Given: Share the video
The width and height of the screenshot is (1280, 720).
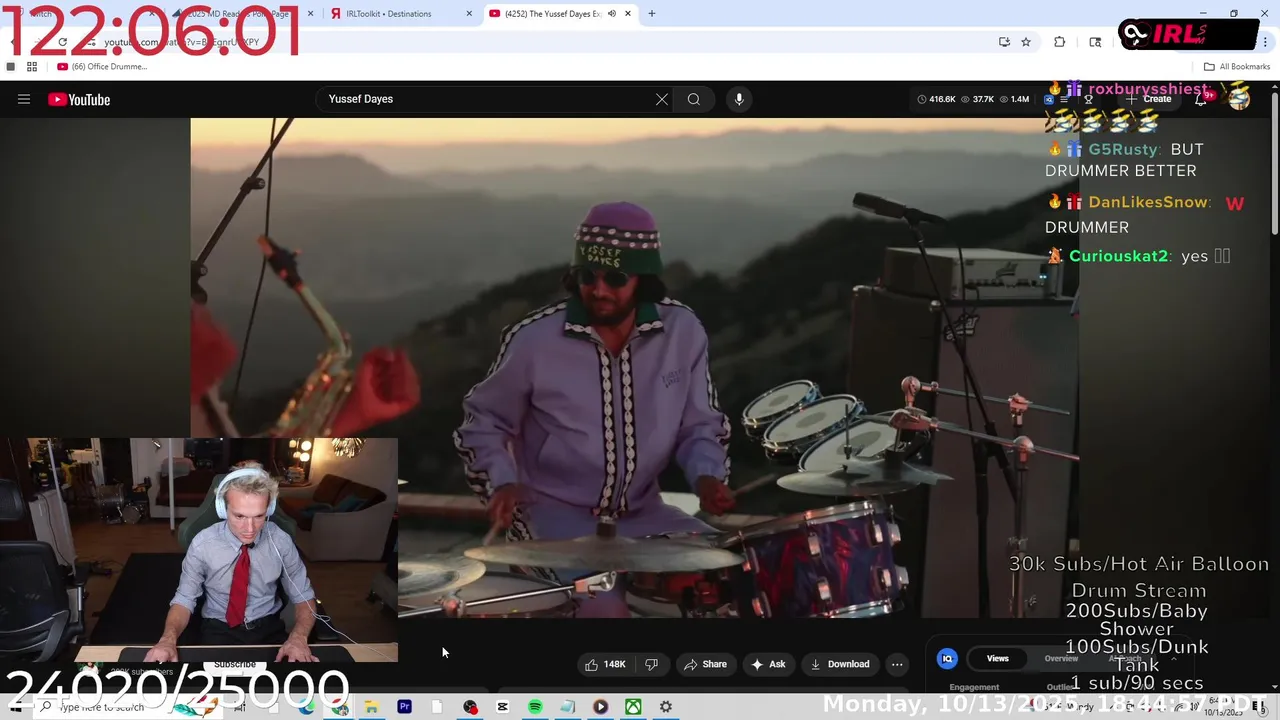Looking at the screenshot, I should [x=705, y=664].
